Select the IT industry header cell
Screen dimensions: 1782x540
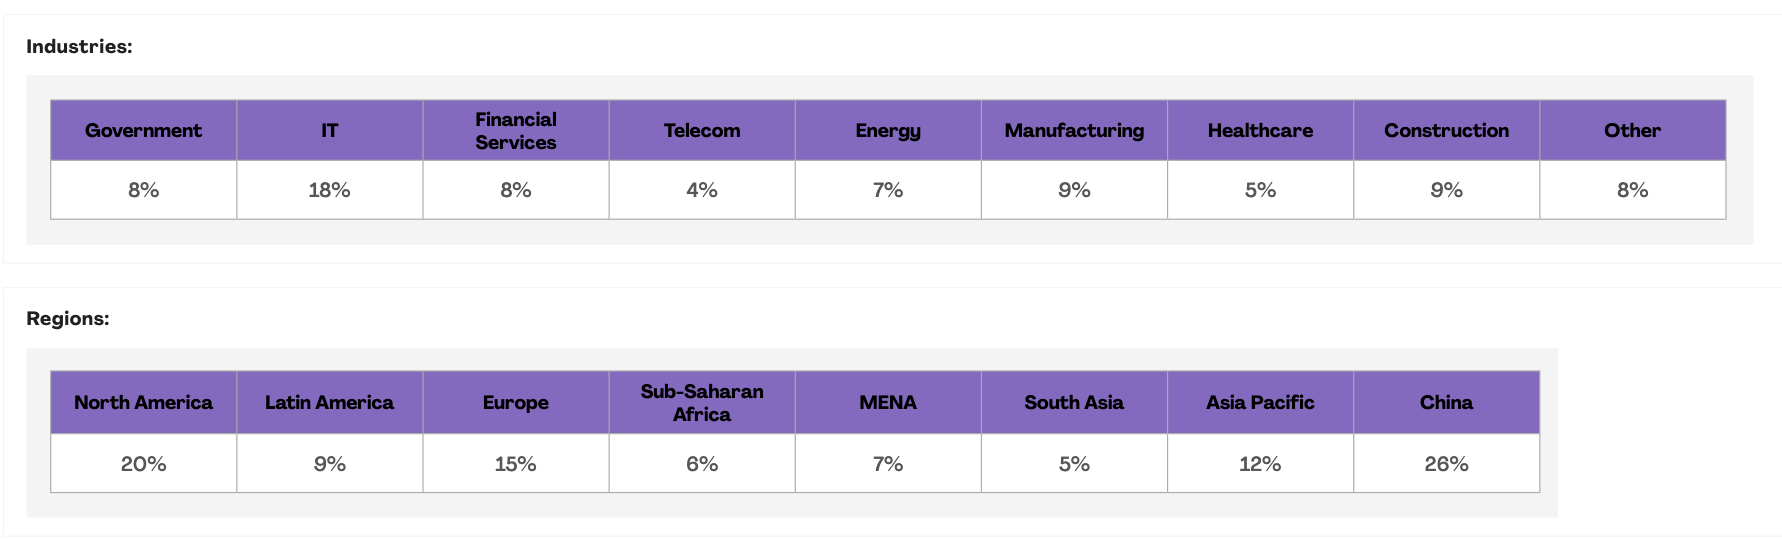(329, 131)
